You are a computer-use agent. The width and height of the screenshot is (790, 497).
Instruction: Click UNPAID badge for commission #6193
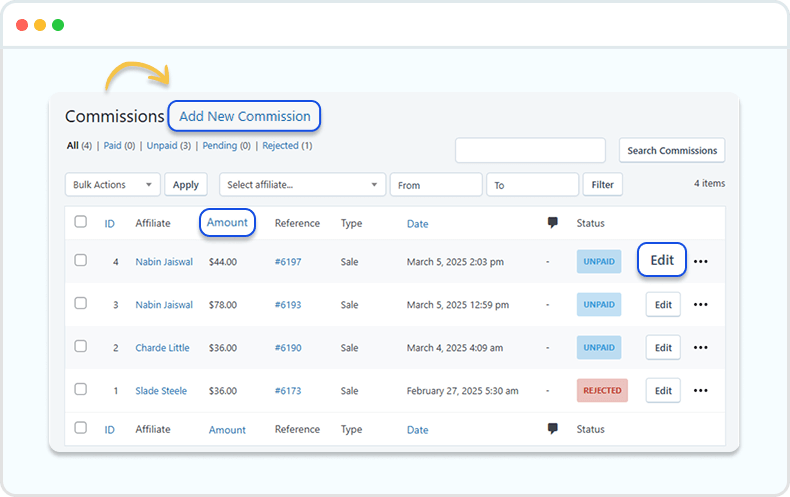click(599, 304)
